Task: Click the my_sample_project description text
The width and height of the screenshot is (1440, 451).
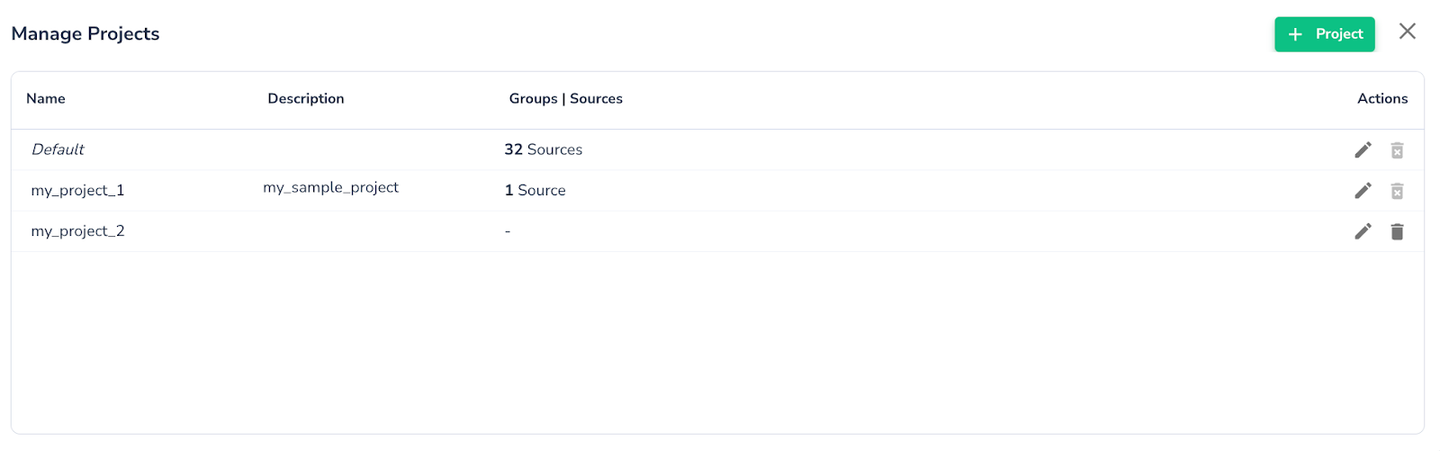Action: (x=331, y=188)
